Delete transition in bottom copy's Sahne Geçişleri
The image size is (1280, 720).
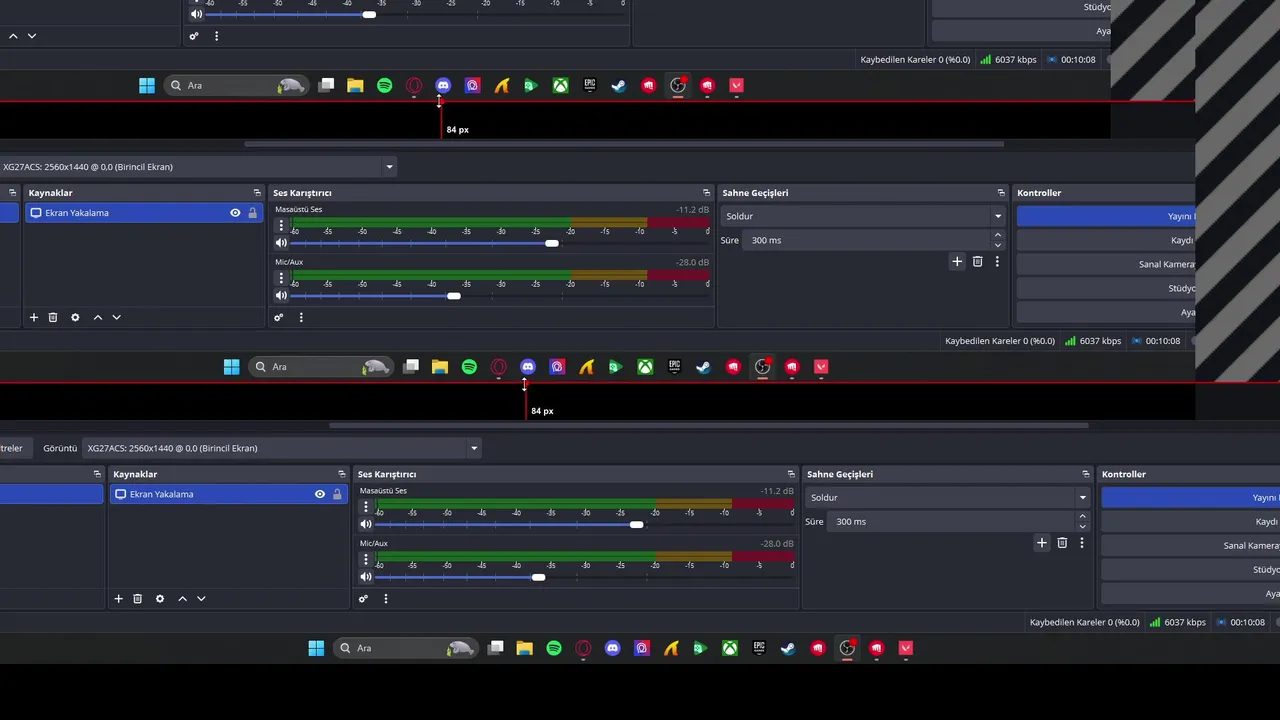(1062, 542)
